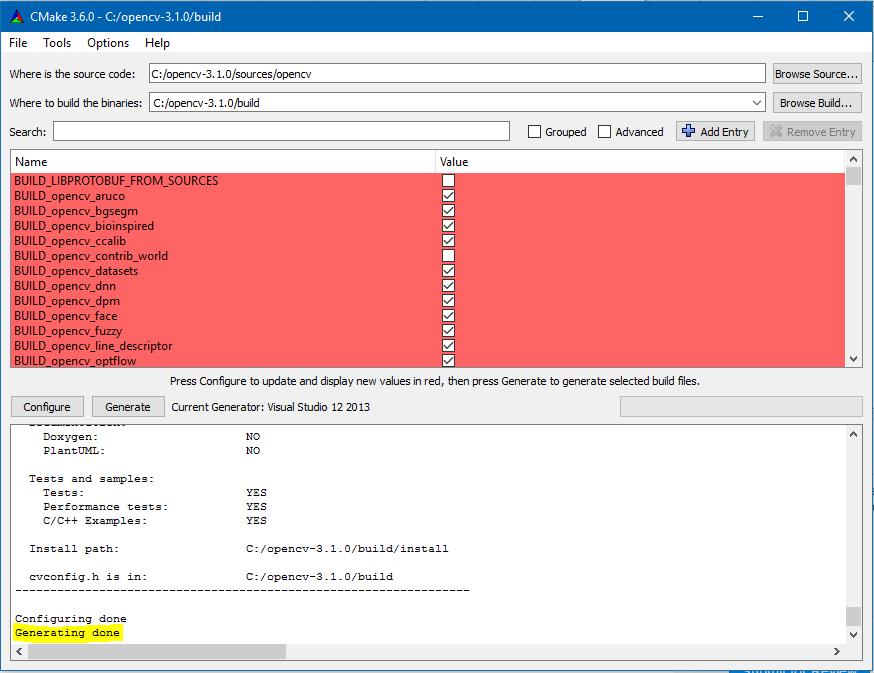This screenshot has height=673, width=874.
Task: Click the blue plus Add Entry icon
Action: tap(688, 132)
